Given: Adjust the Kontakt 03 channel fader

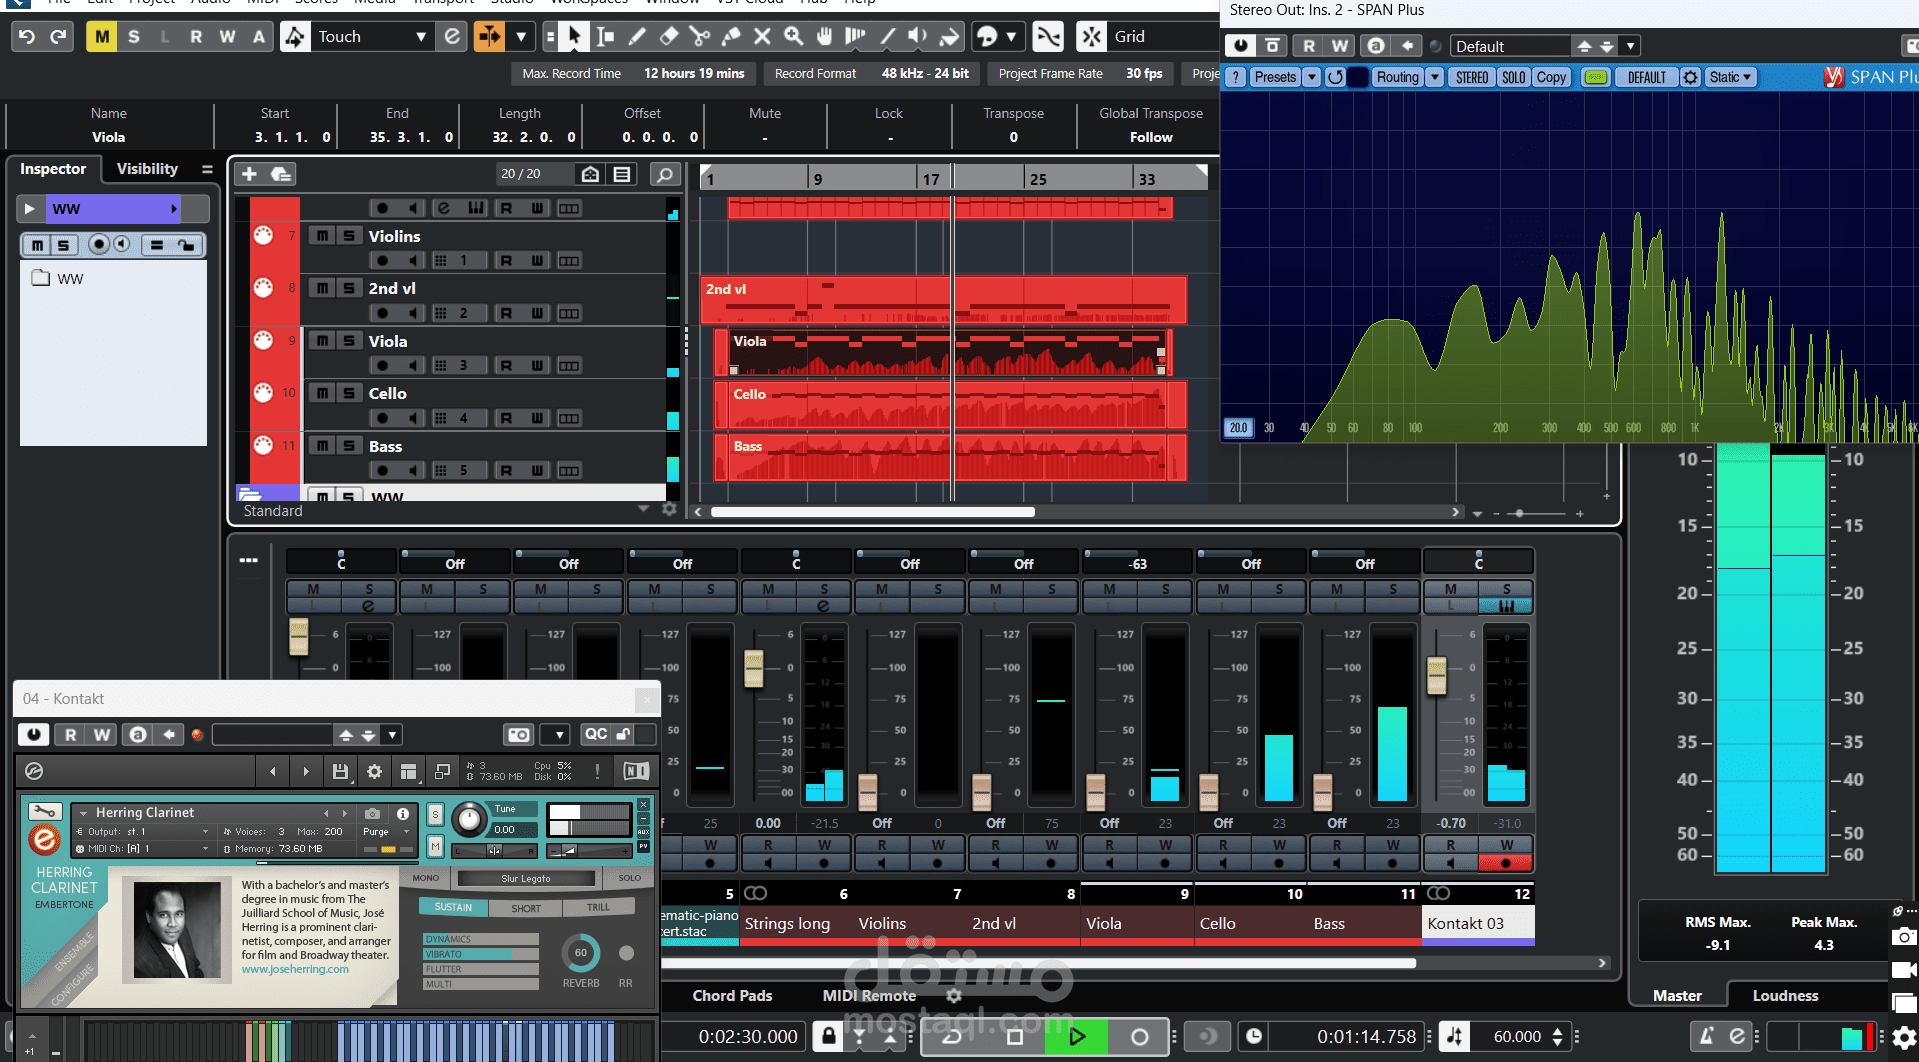Looking at the screenshot, I should [1437, 676].
